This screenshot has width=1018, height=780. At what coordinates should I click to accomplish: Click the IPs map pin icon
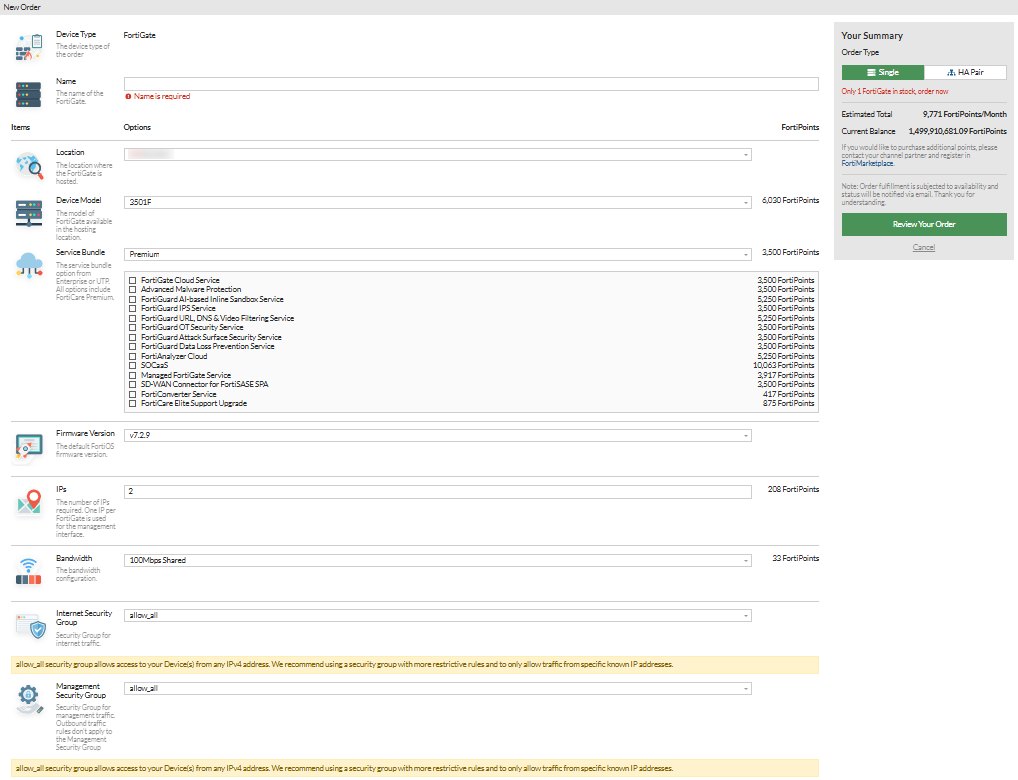29,502
